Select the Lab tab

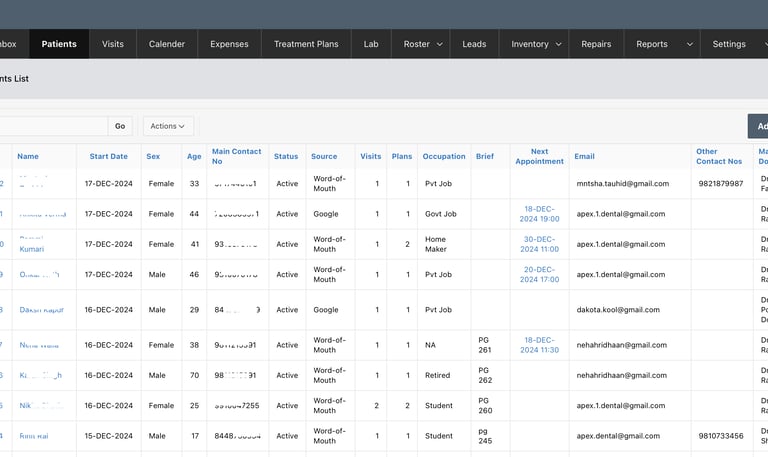371,44
